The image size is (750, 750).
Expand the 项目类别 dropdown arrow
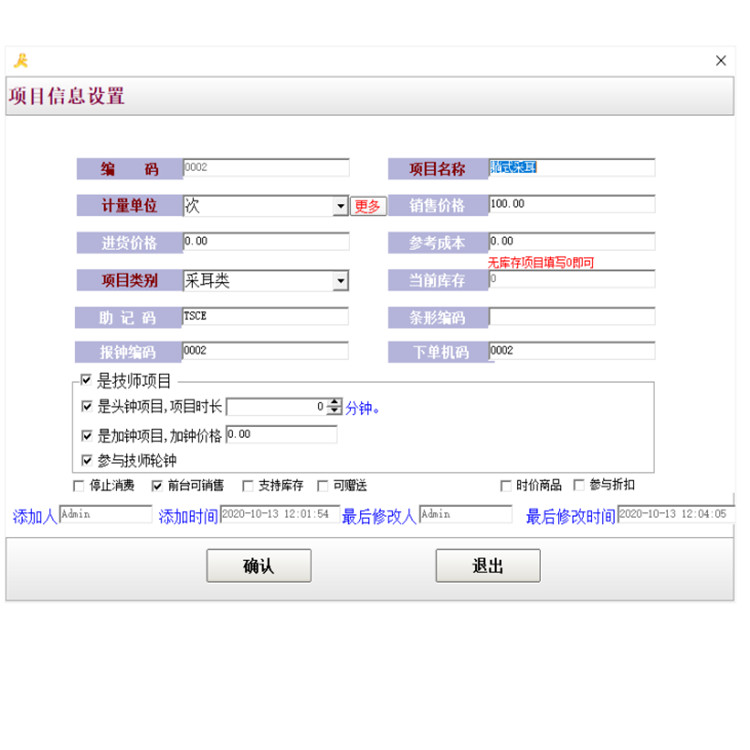[341, 281]
